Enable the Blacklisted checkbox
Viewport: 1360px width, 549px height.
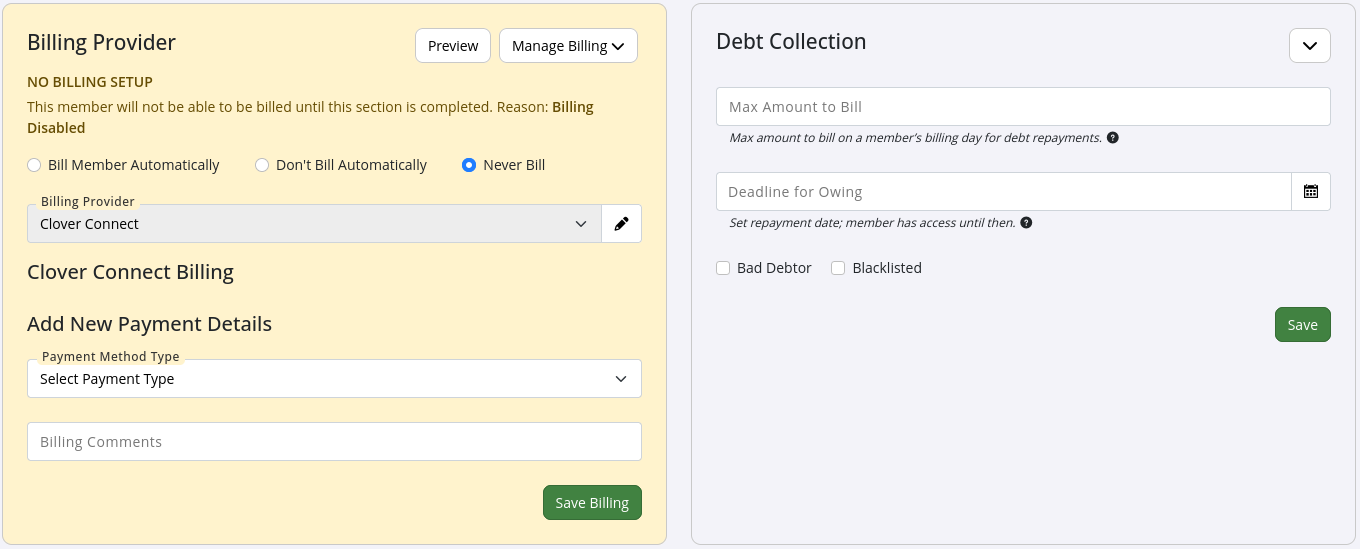coord(838,268)
